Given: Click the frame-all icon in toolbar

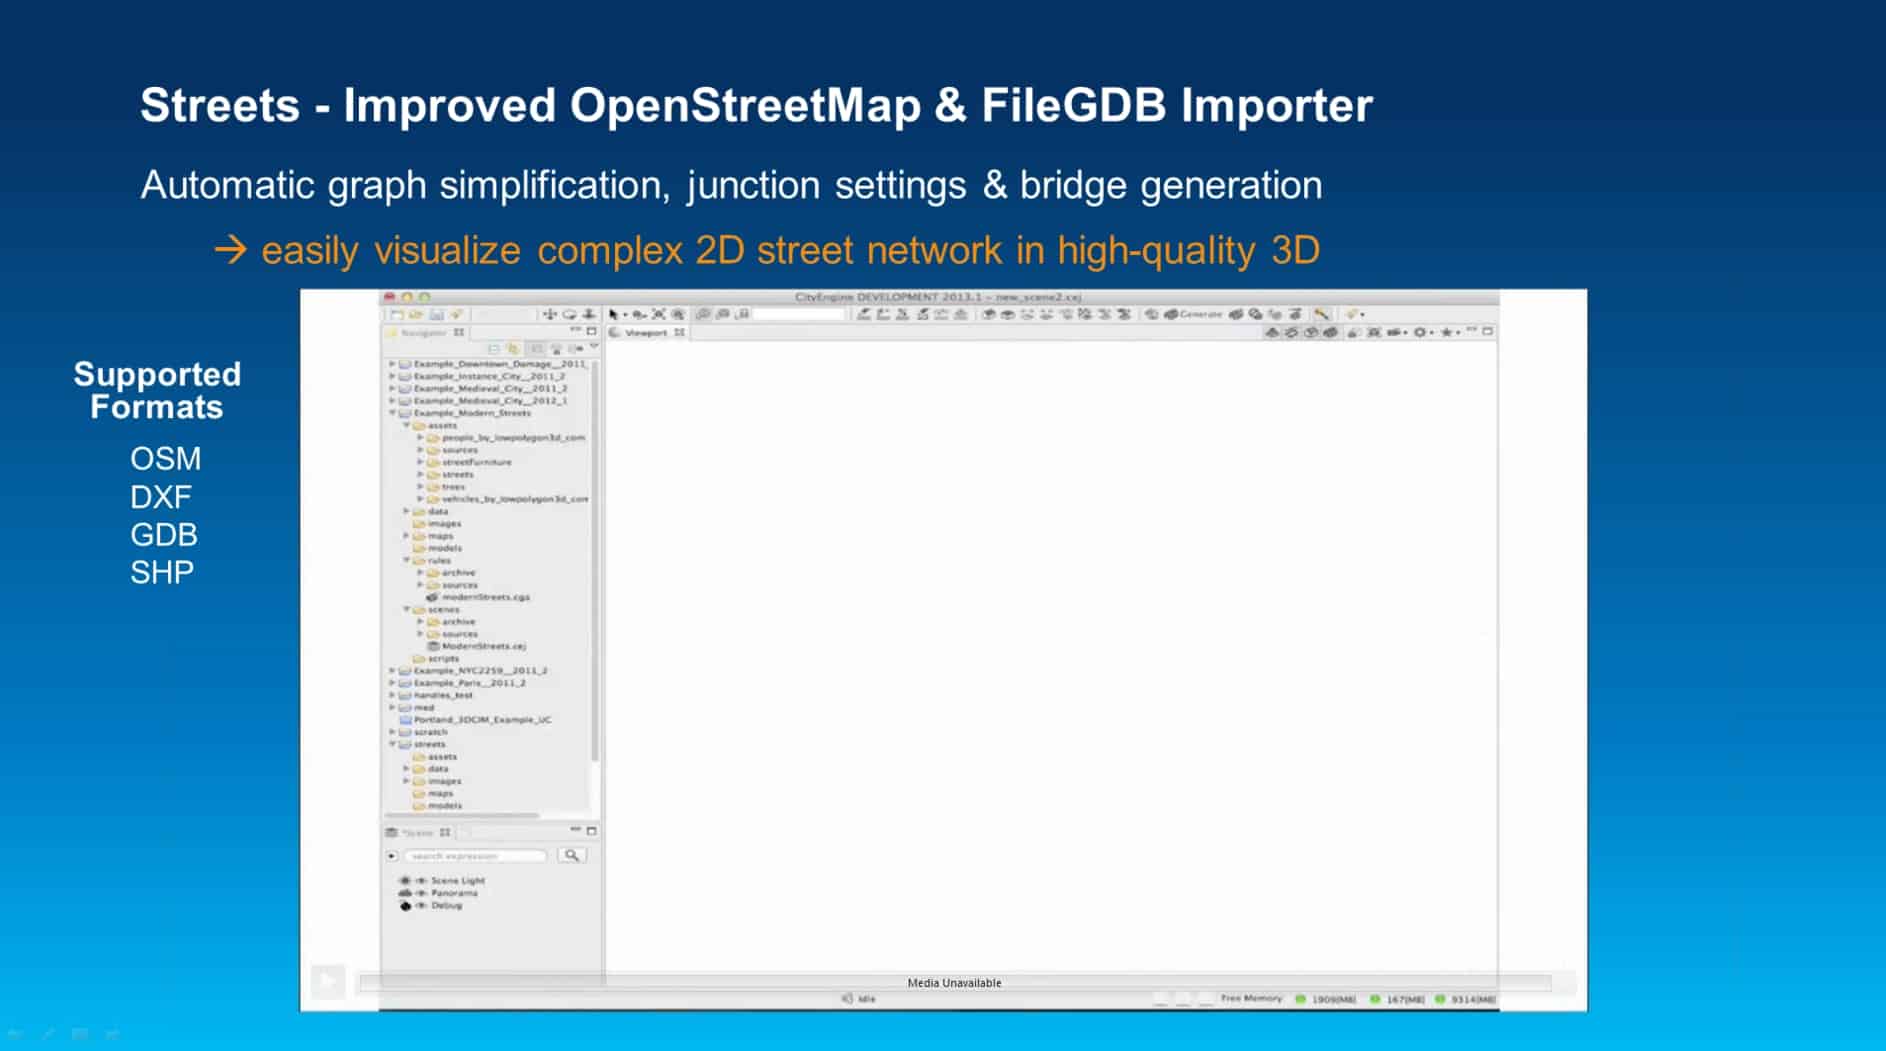Looking at the screenshot, I should (659, 314).
